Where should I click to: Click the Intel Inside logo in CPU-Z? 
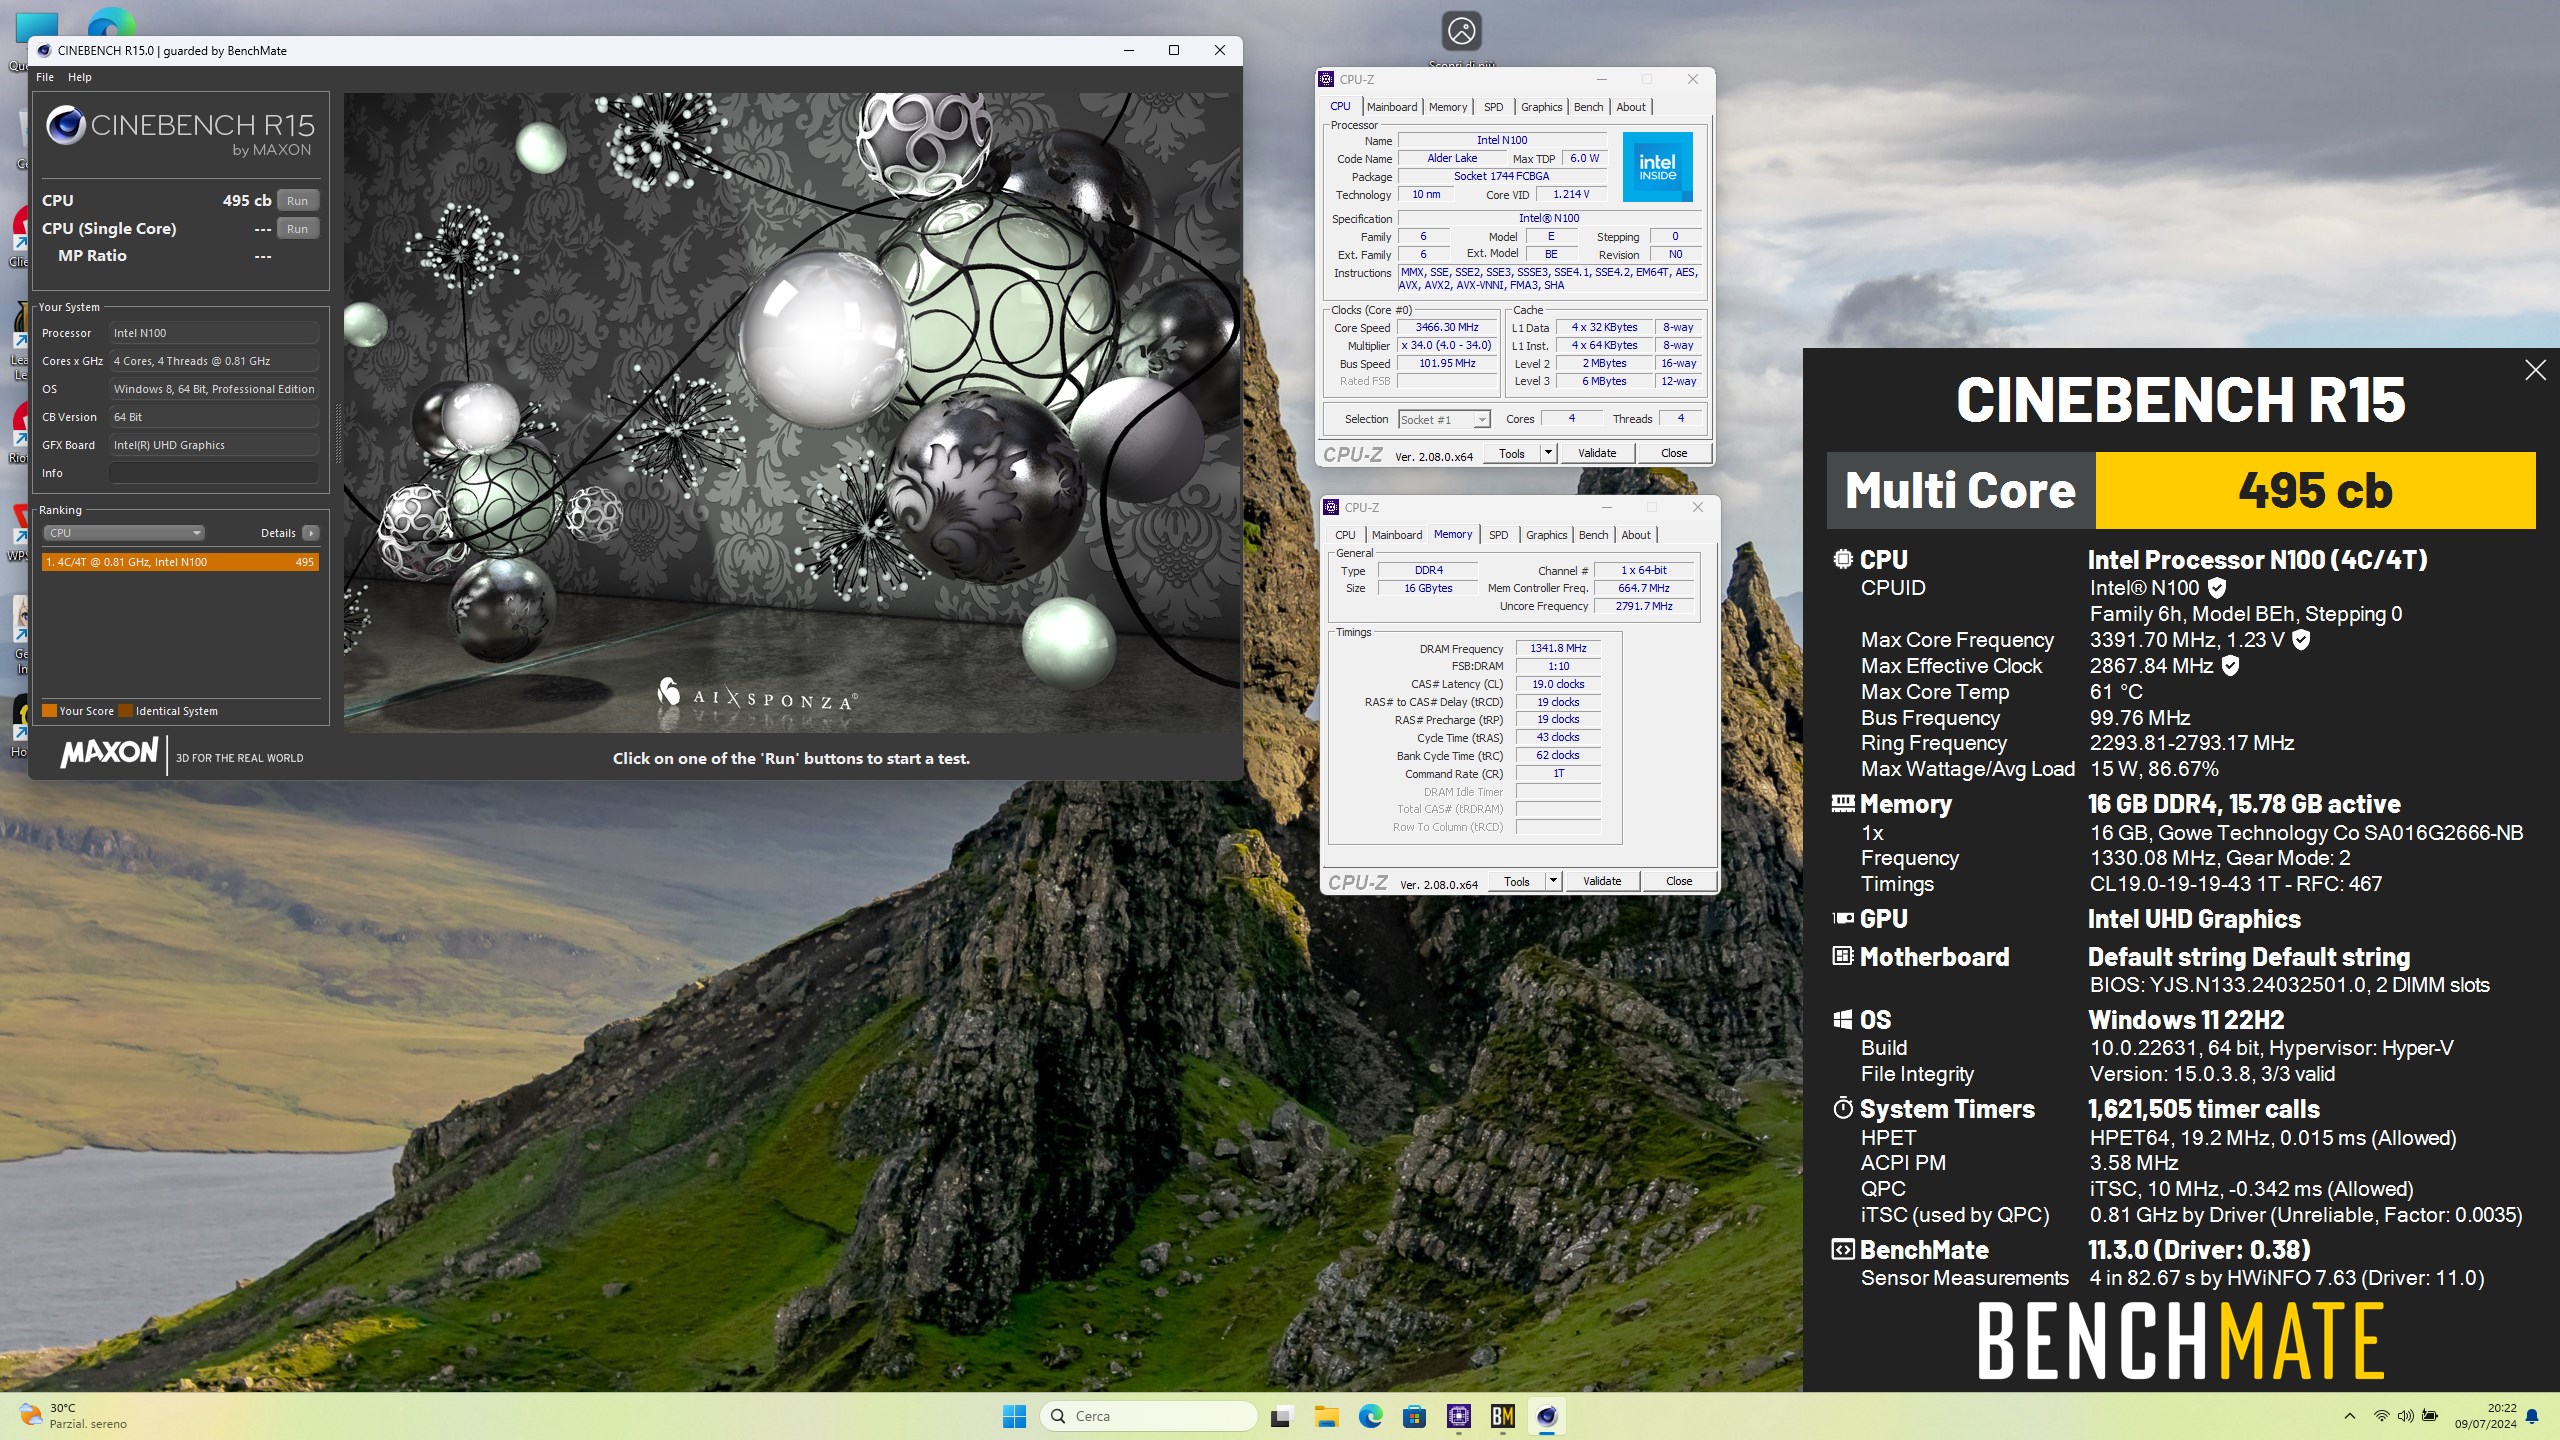tap(1657, 167)
